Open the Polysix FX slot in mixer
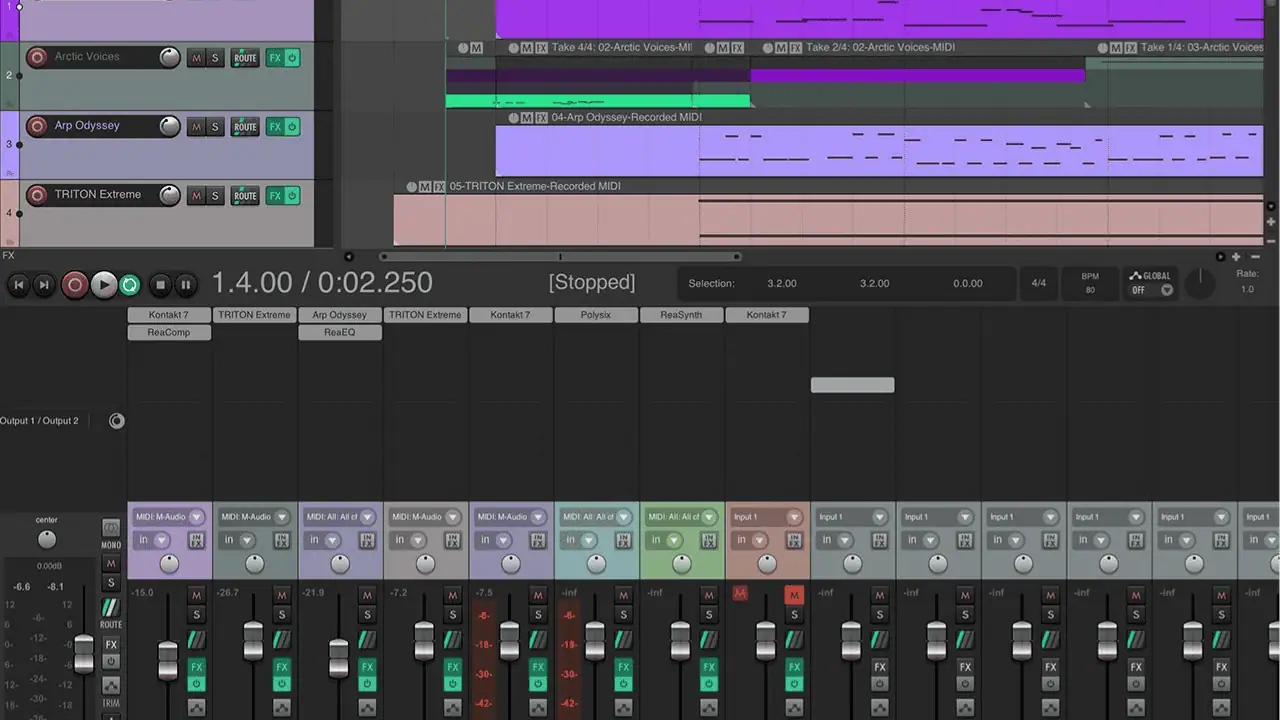This screenshot has width=1280, height=720. (596, 315)
